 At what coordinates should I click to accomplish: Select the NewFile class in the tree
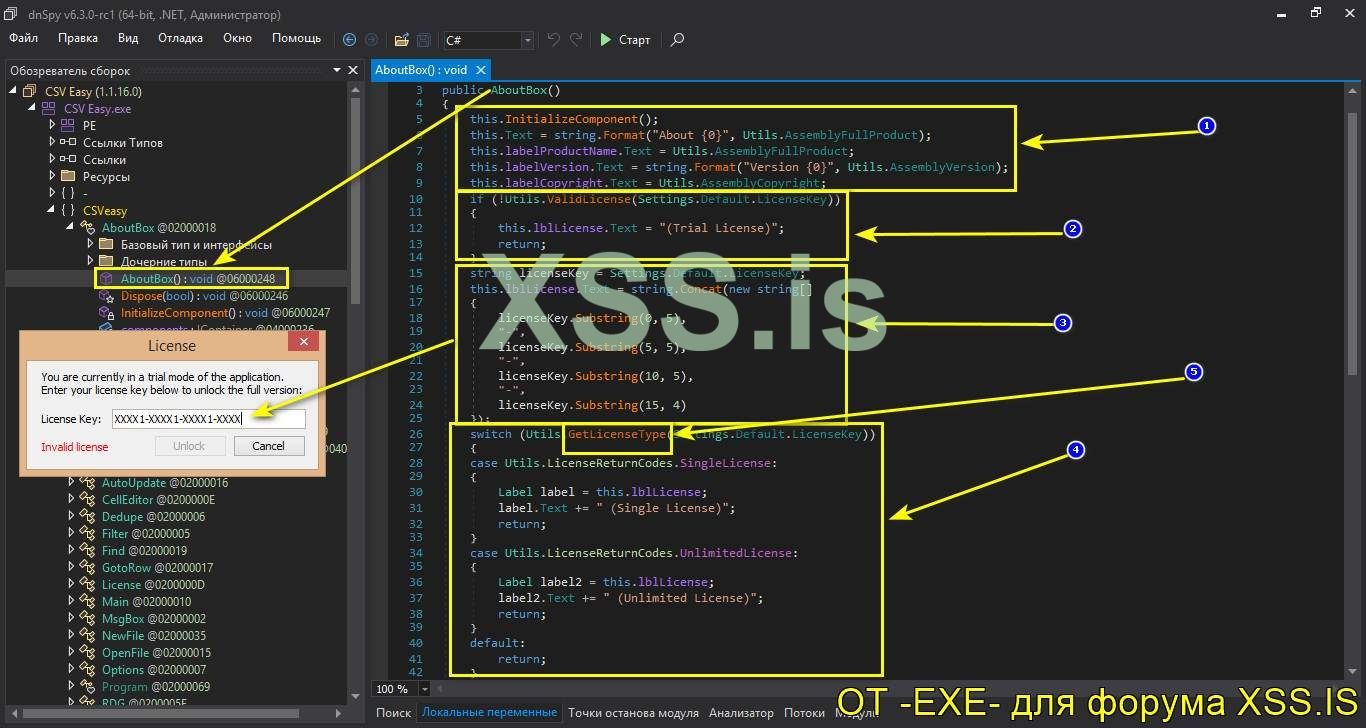(153, 635)
